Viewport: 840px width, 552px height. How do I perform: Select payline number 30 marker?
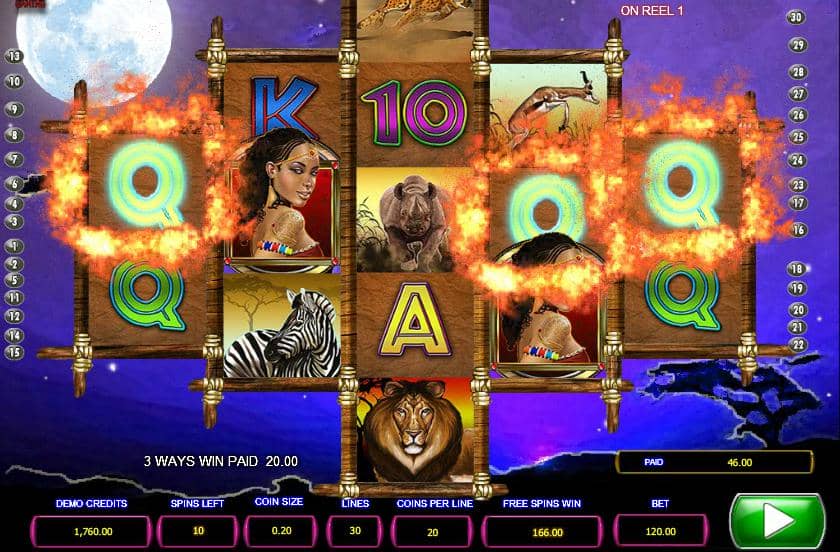tap(796, 17)
